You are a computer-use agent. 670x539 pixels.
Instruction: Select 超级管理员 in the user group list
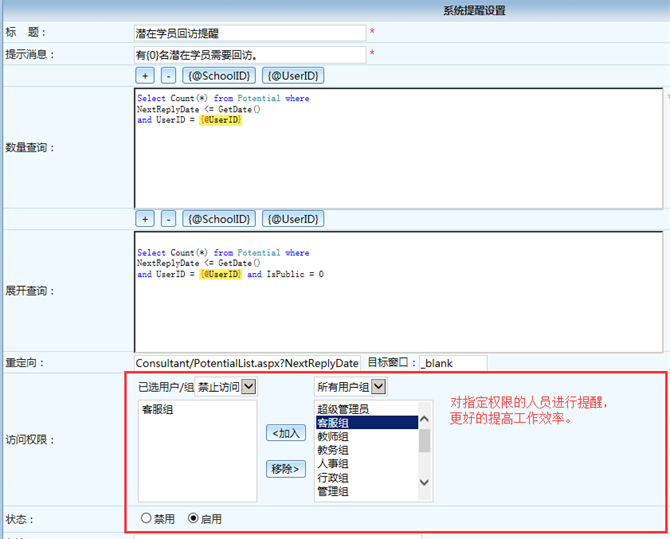tap(343, 409)
